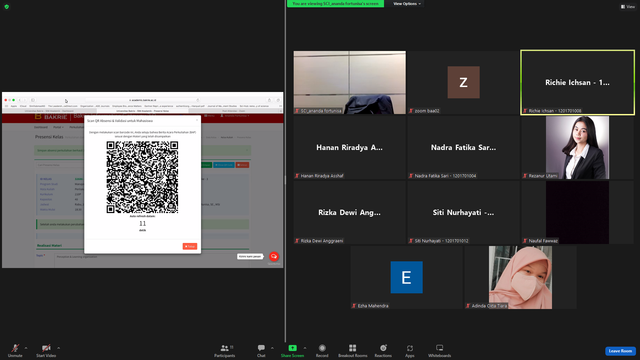Change layout with the View button

(x=628, y=7)
